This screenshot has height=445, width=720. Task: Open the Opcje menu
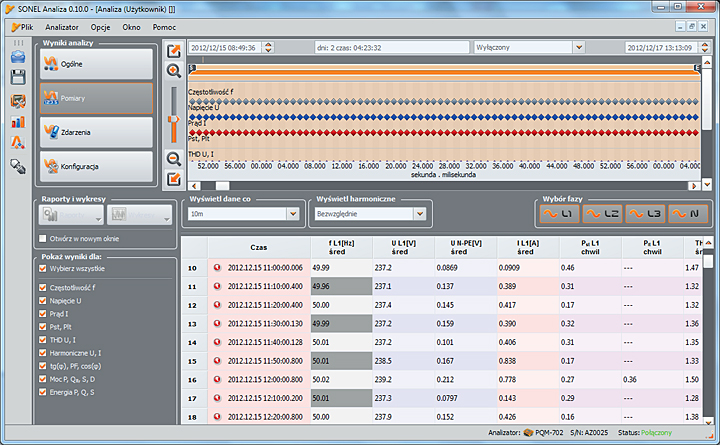(x=100, y=27)
